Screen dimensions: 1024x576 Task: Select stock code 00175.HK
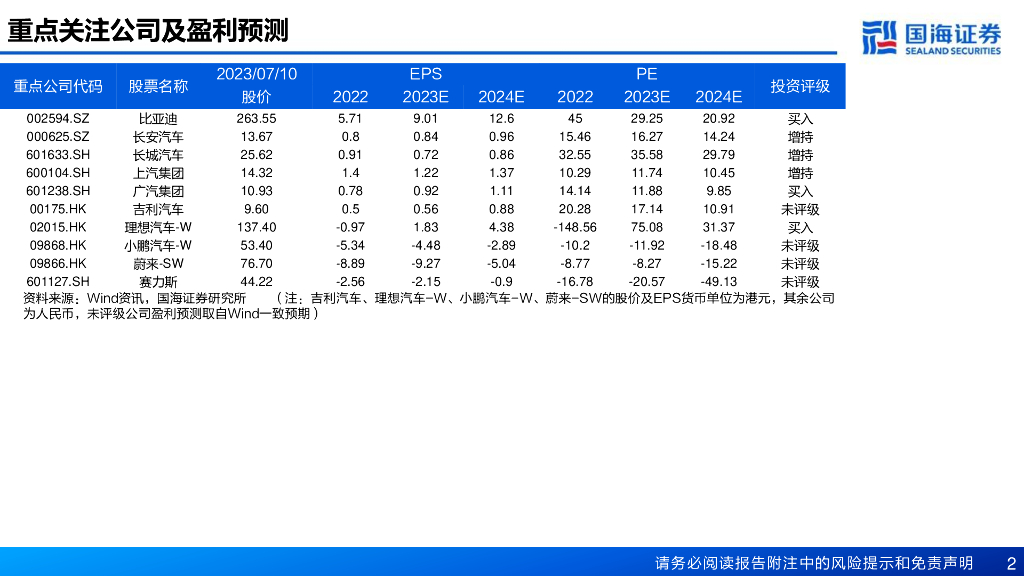coord(58,210)
